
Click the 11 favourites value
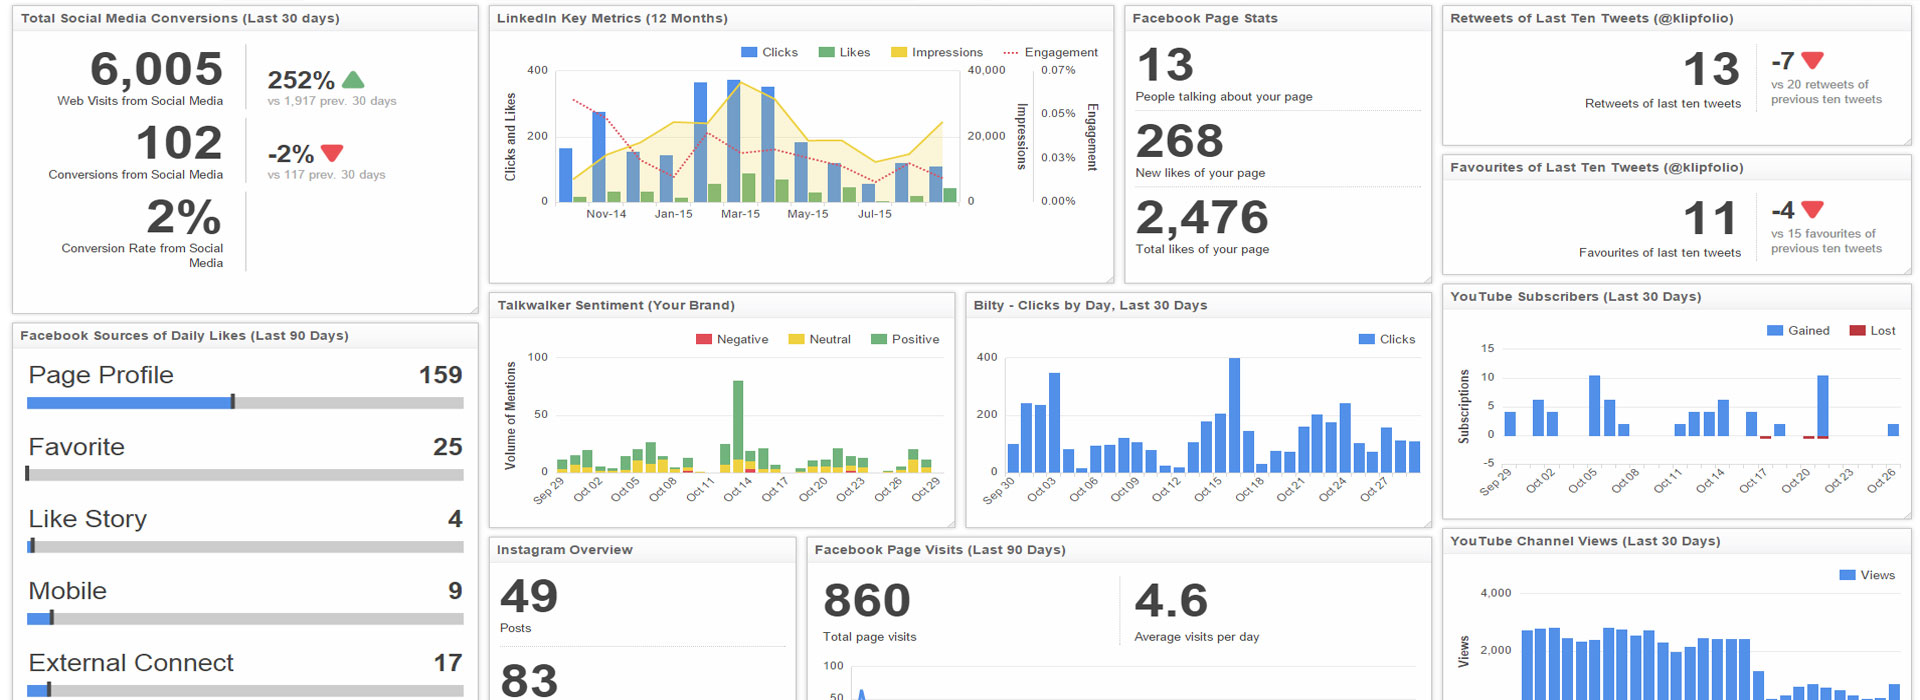click(x=1710, y=218)
